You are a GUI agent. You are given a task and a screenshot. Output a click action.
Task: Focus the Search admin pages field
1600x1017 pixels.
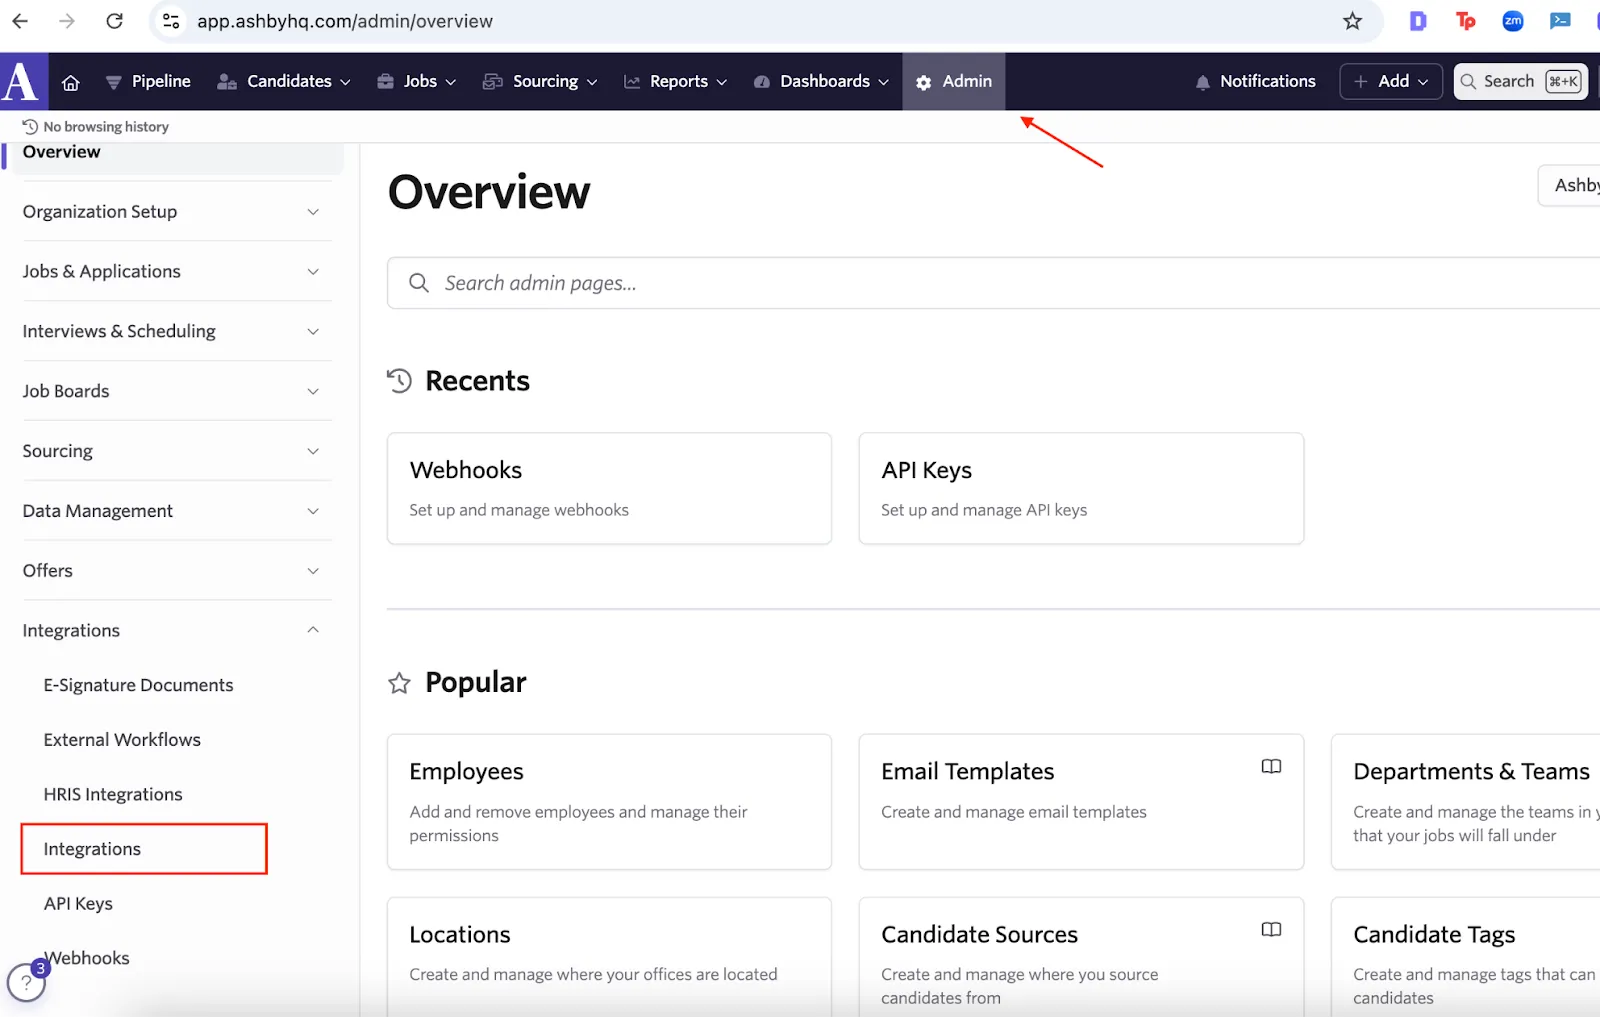pyautogui.click(x=993, y=284)
